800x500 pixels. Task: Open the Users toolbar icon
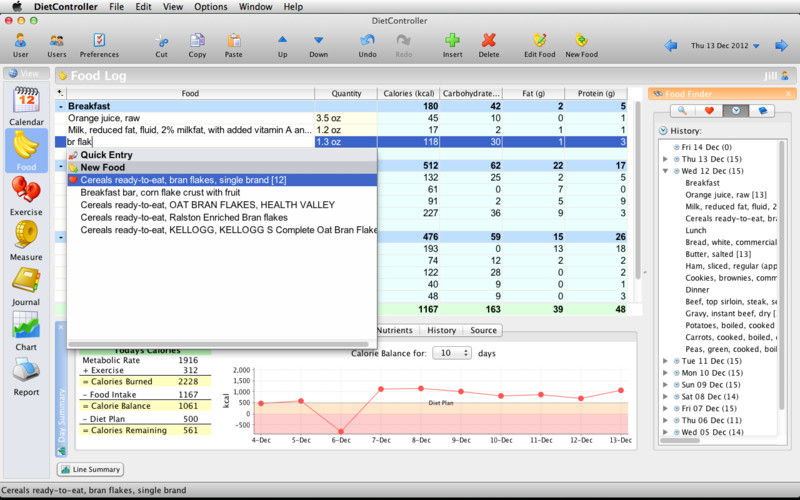(57, 45)
